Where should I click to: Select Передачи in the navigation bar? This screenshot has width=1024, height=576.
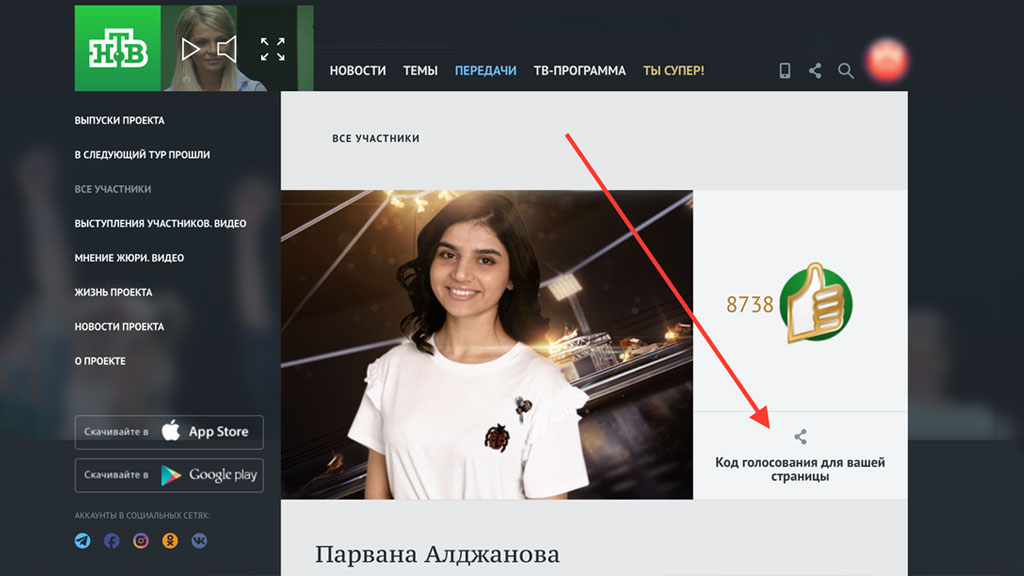(x=485, y=71)
